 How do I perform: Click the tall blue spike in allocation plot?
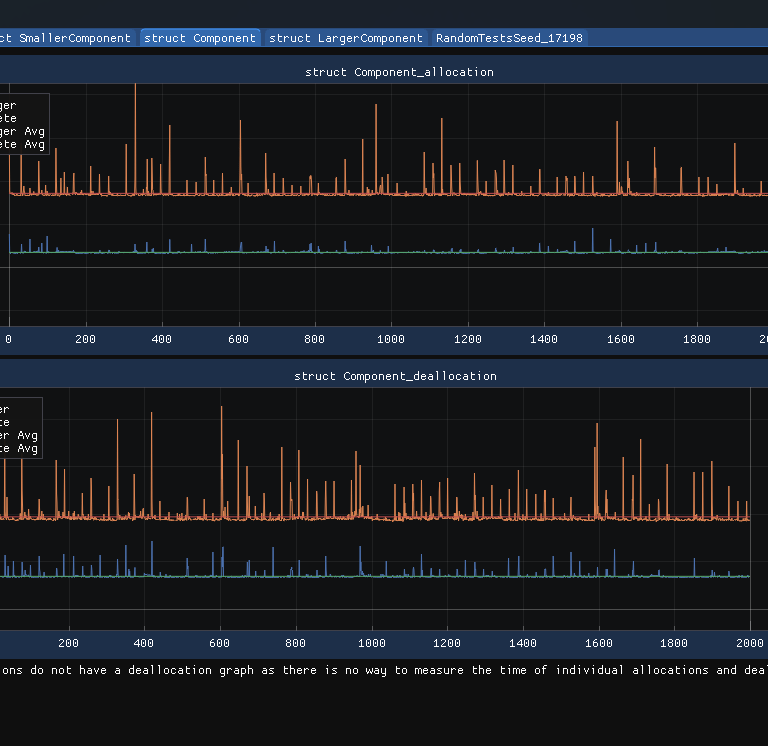[x=593, y=238]
